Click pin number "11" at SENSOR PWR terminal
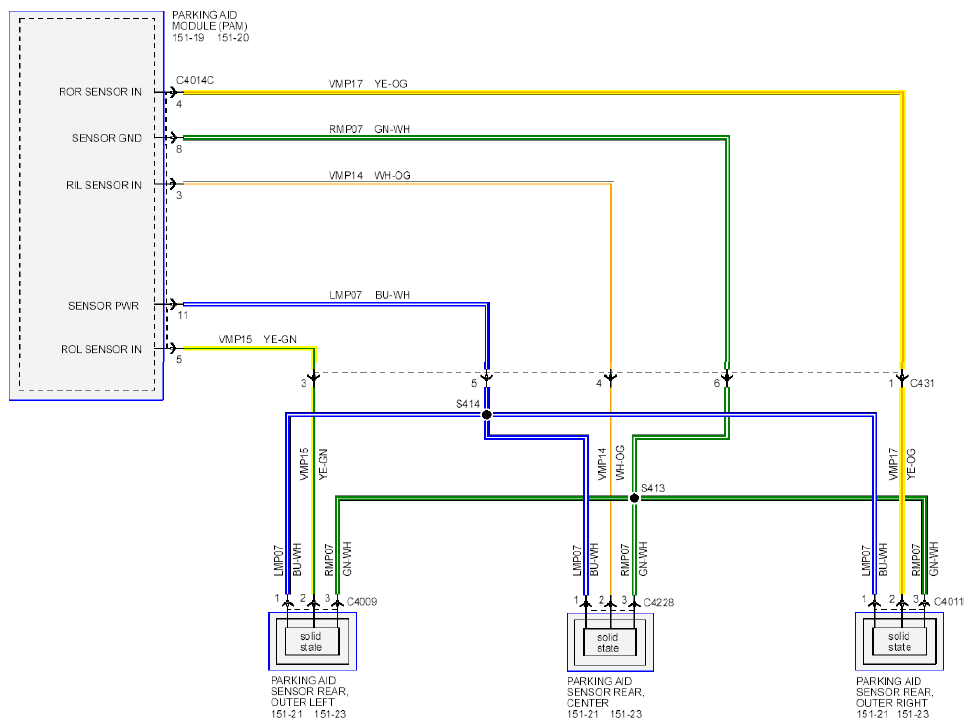Image resolution: width=973 pixels, height=727 pixels. click(x=182, y=315)
